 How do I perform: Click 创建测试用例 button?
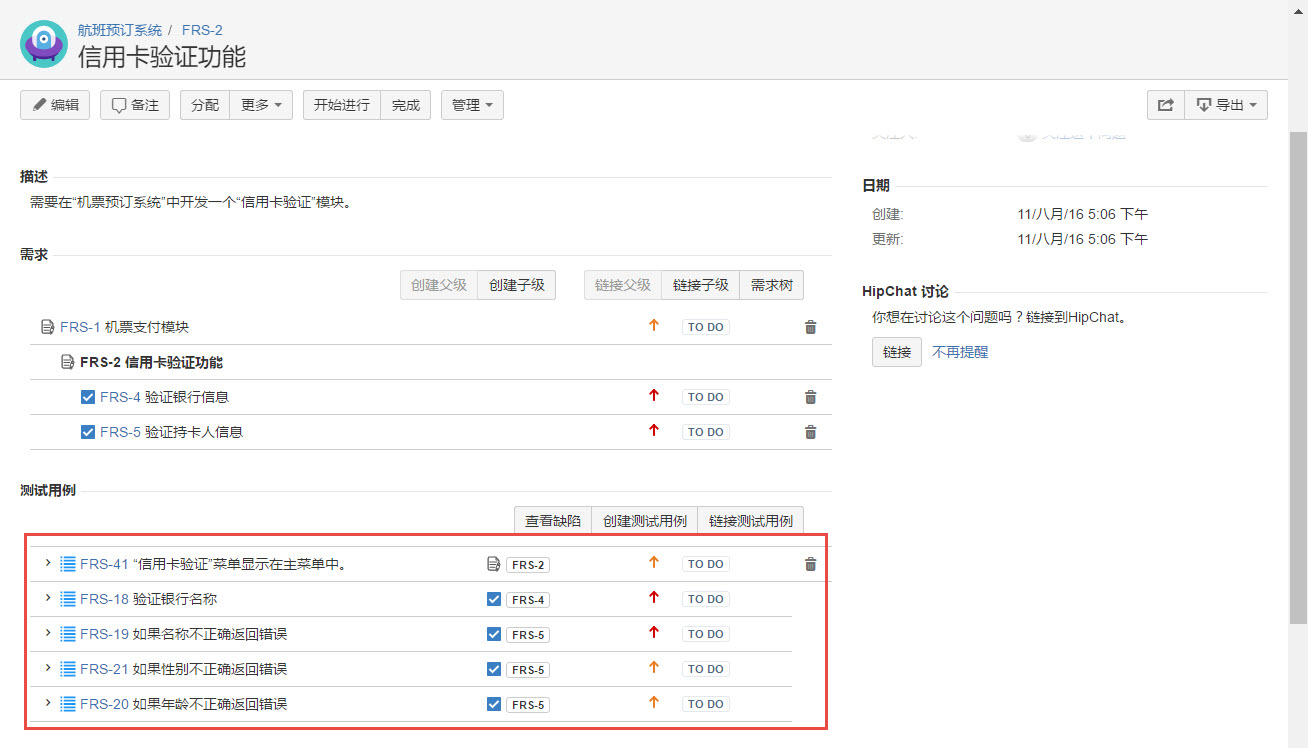645,521
